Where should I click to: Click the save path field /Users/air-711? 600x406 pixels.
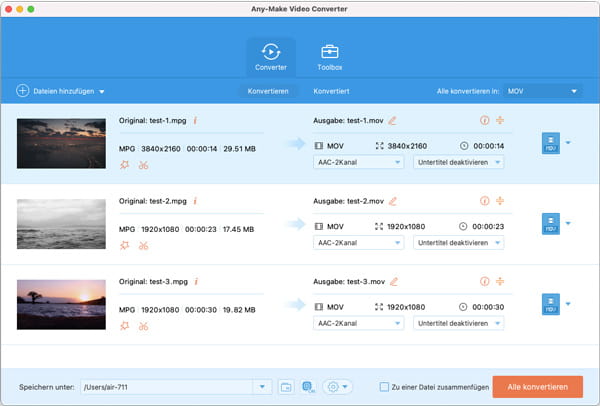click(166, 387)
